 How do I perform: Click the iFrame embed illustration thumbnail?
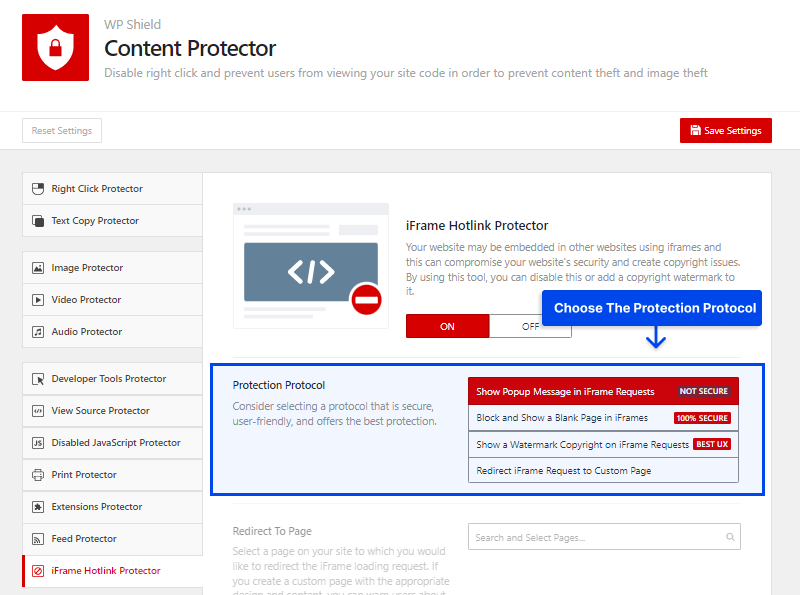311,265
